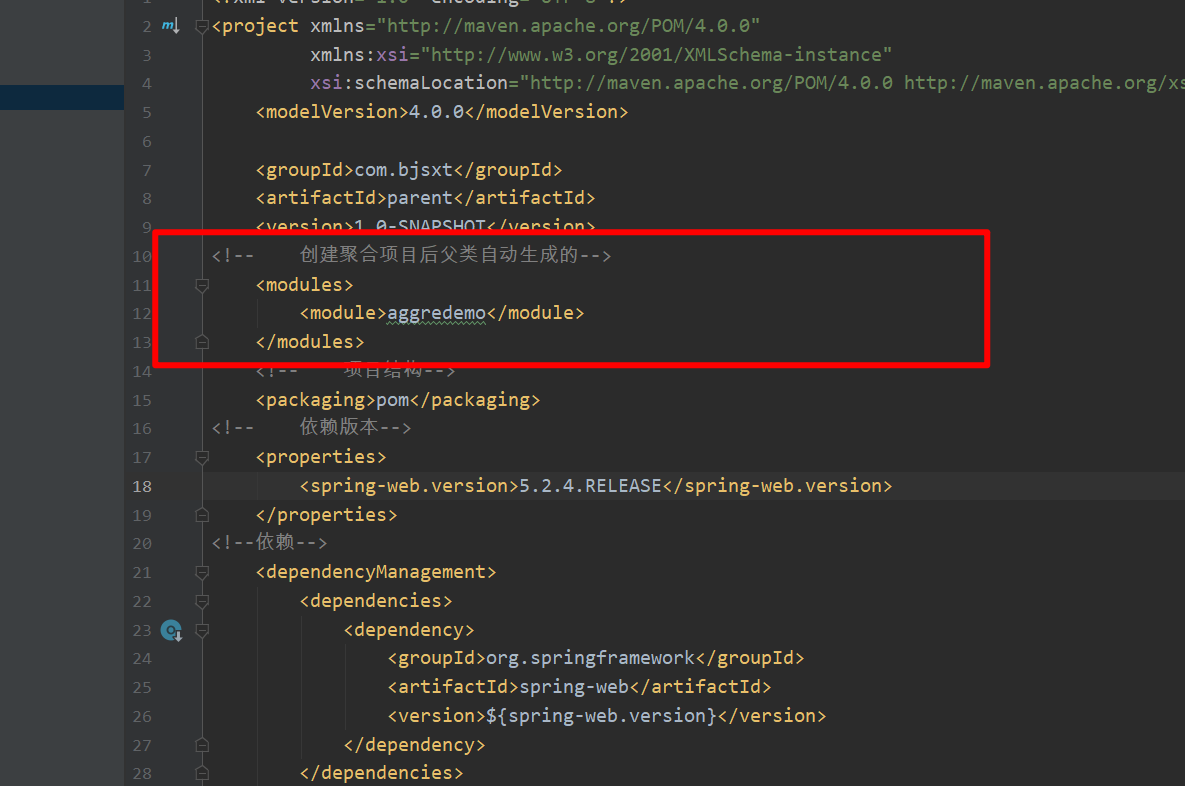
Task: Click the closing modules tag text
Action: [310, 342]
